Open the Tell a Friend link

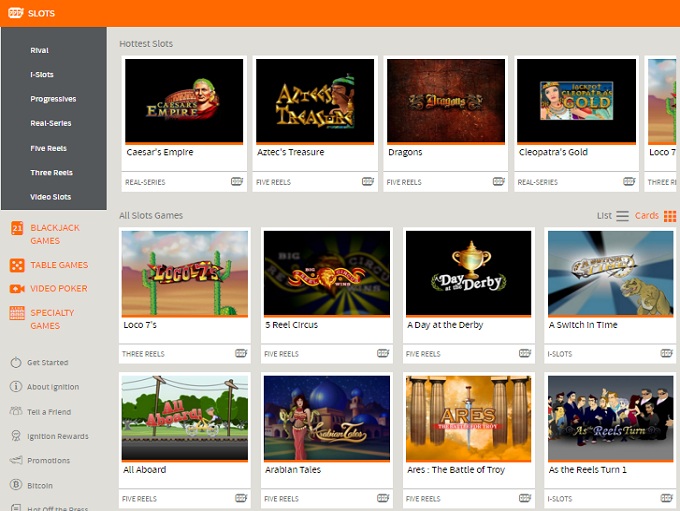pyautogui.click(x=49, y=411)
